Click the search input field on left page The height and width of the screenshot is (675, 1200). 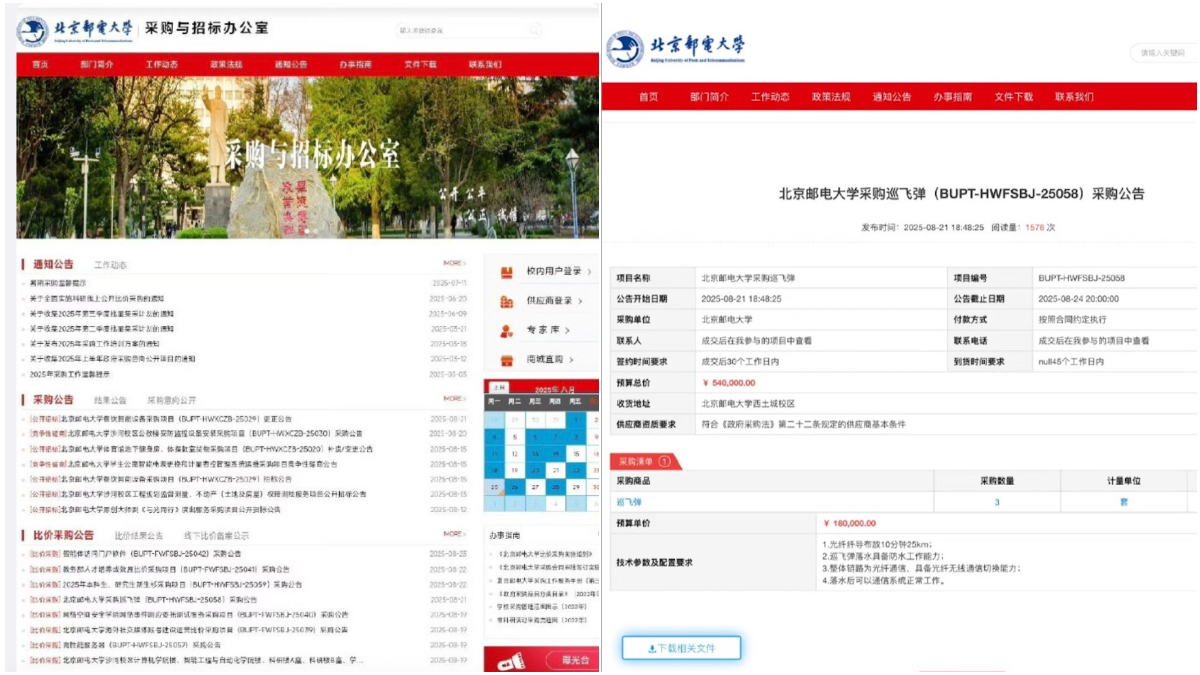click(460, 30)
